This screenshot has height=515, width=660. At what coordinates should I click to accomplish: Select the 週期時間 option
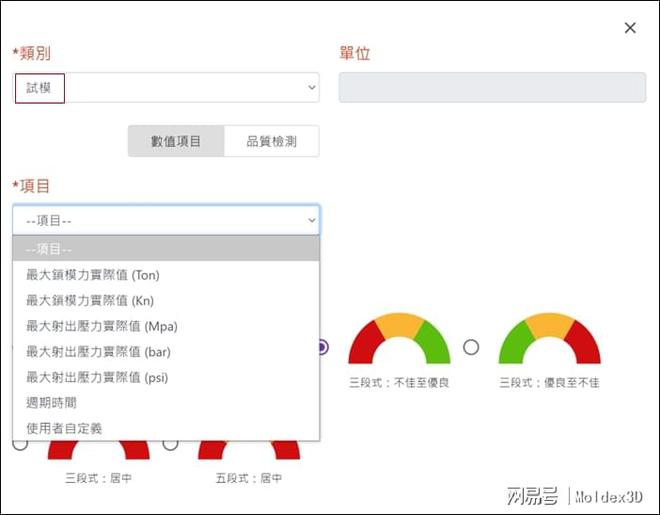166,403
